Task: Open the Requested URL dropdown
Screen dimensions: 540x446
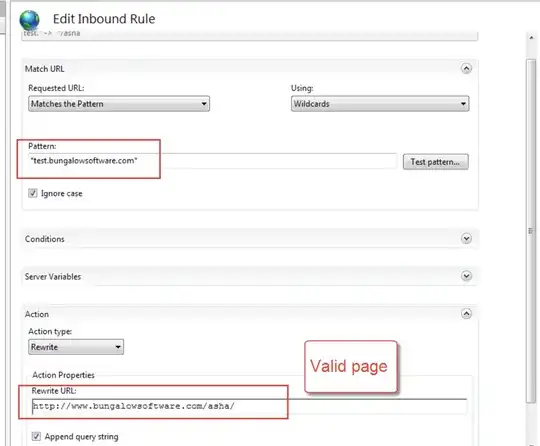Action: coord(119,104)
